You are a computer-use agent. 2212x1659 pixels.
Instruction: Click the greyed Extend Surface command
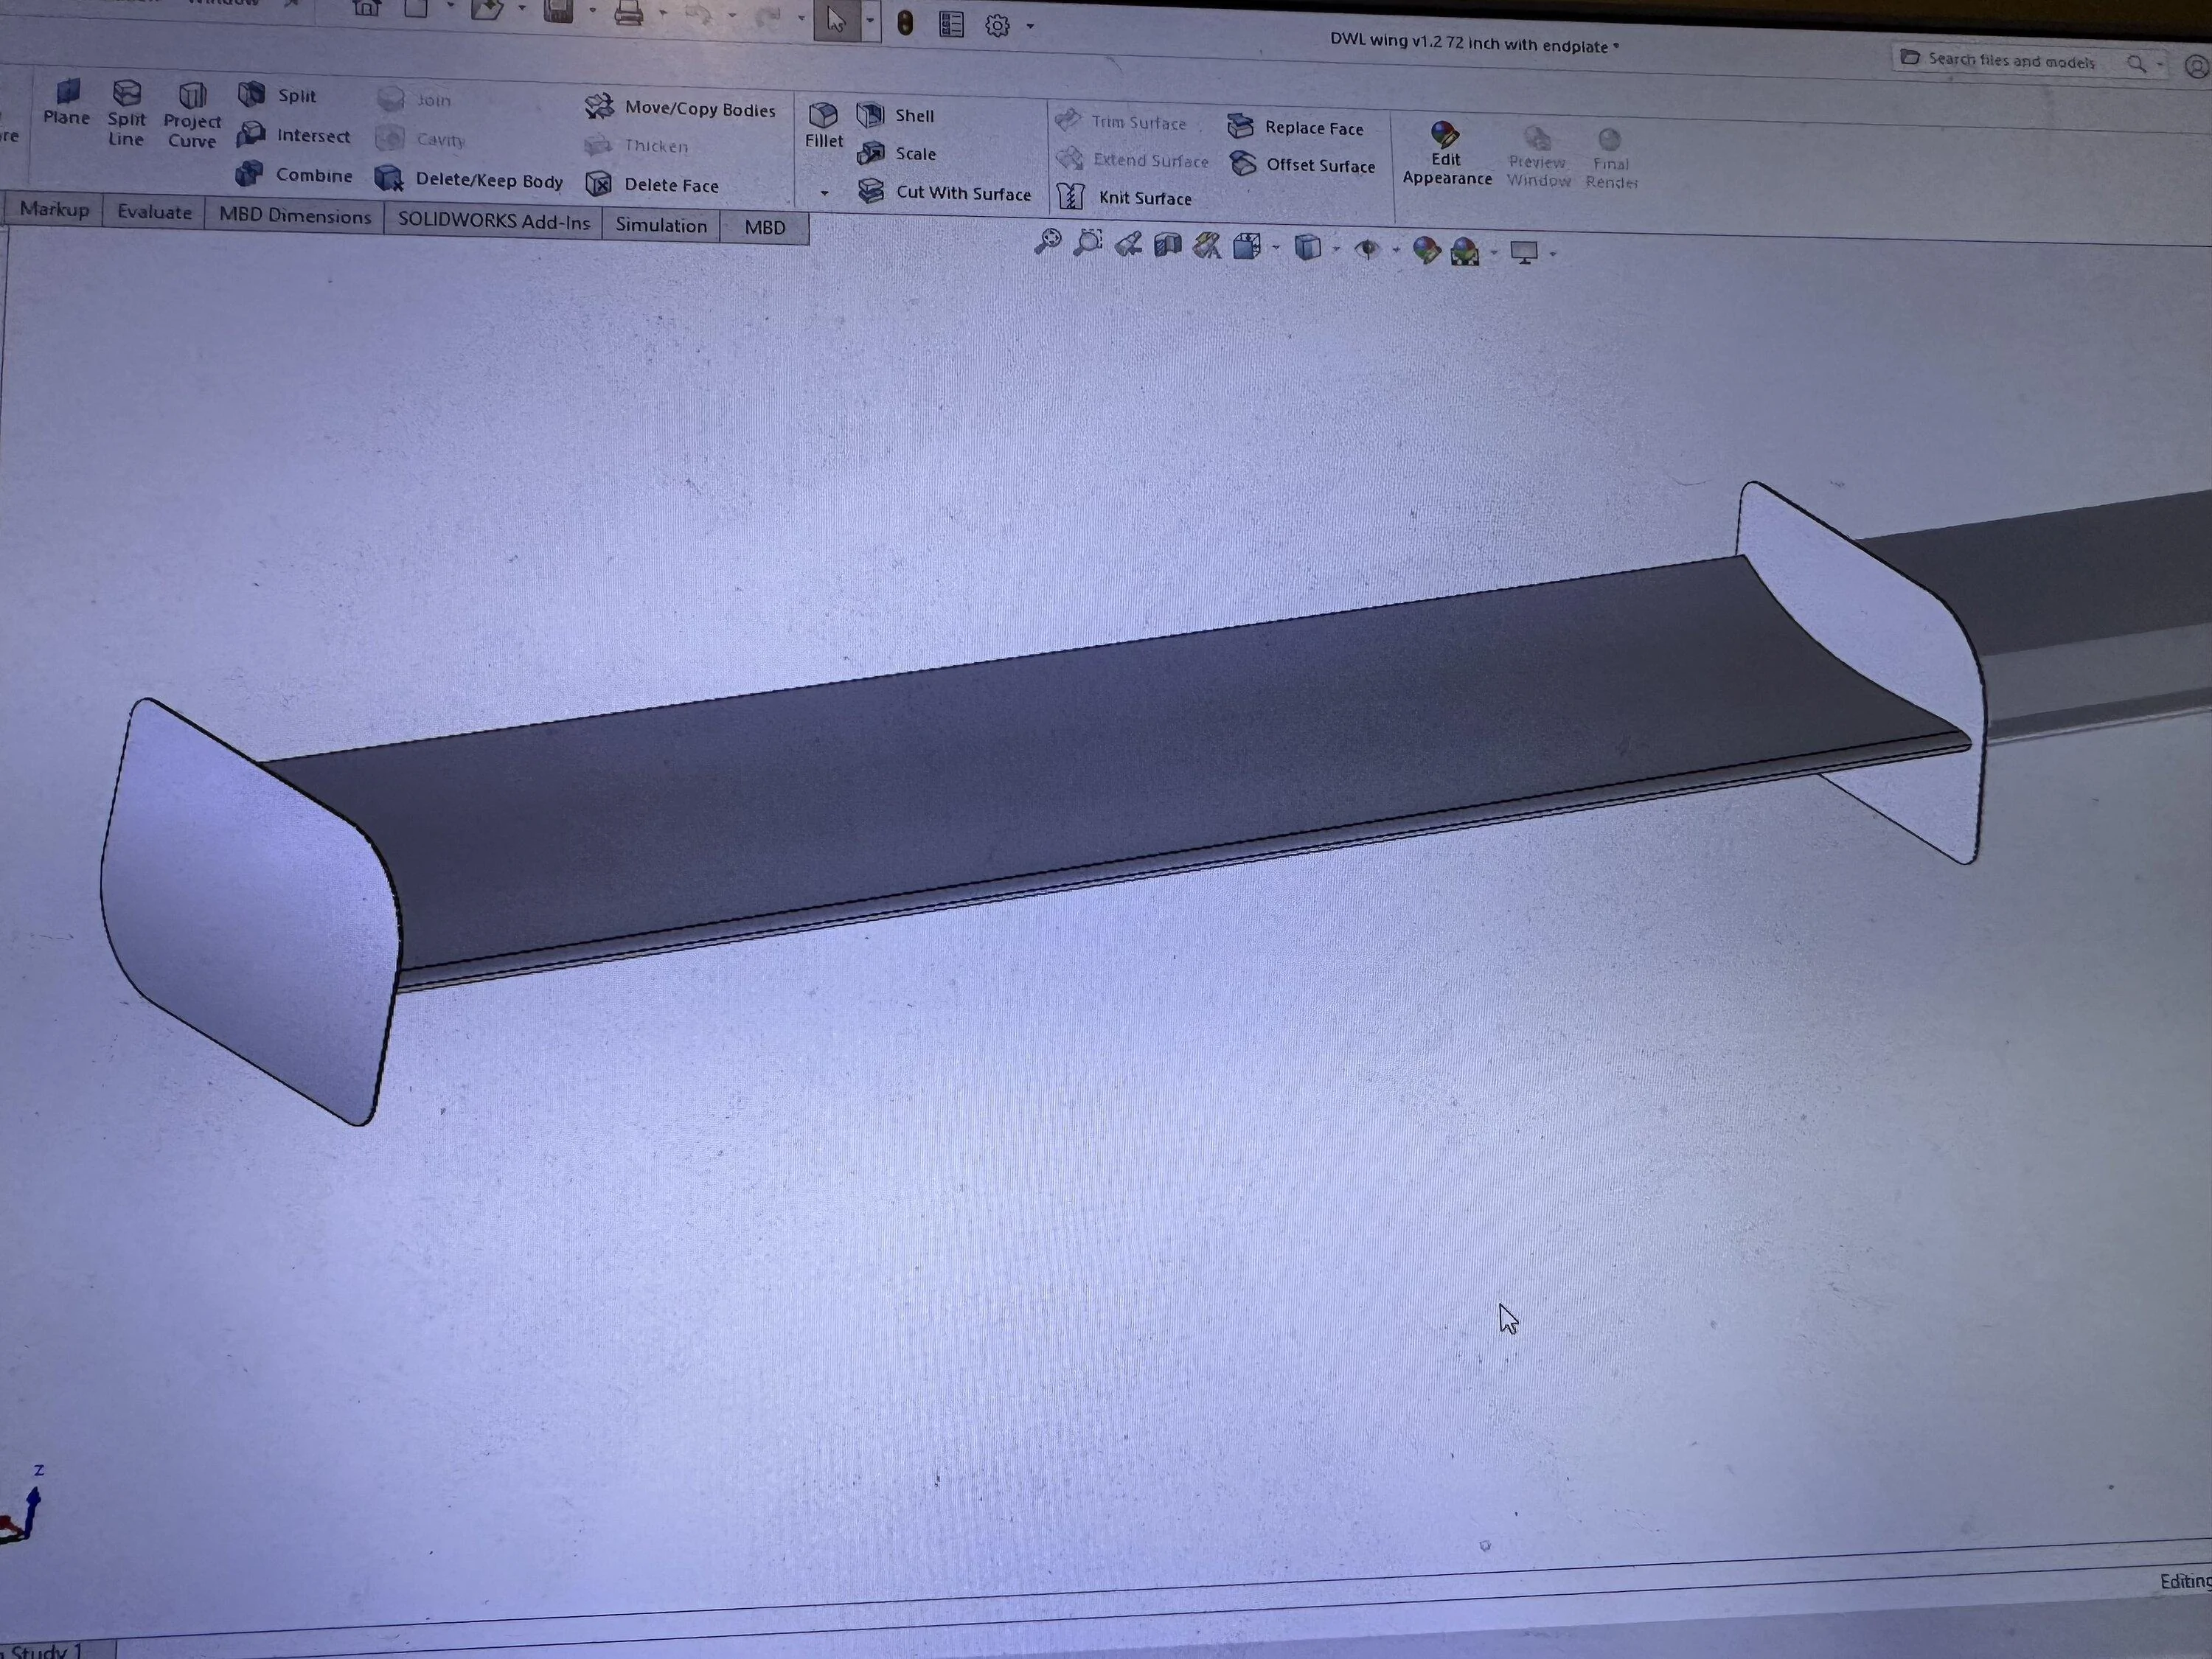pyautogui.click(x=1132, y=160)
